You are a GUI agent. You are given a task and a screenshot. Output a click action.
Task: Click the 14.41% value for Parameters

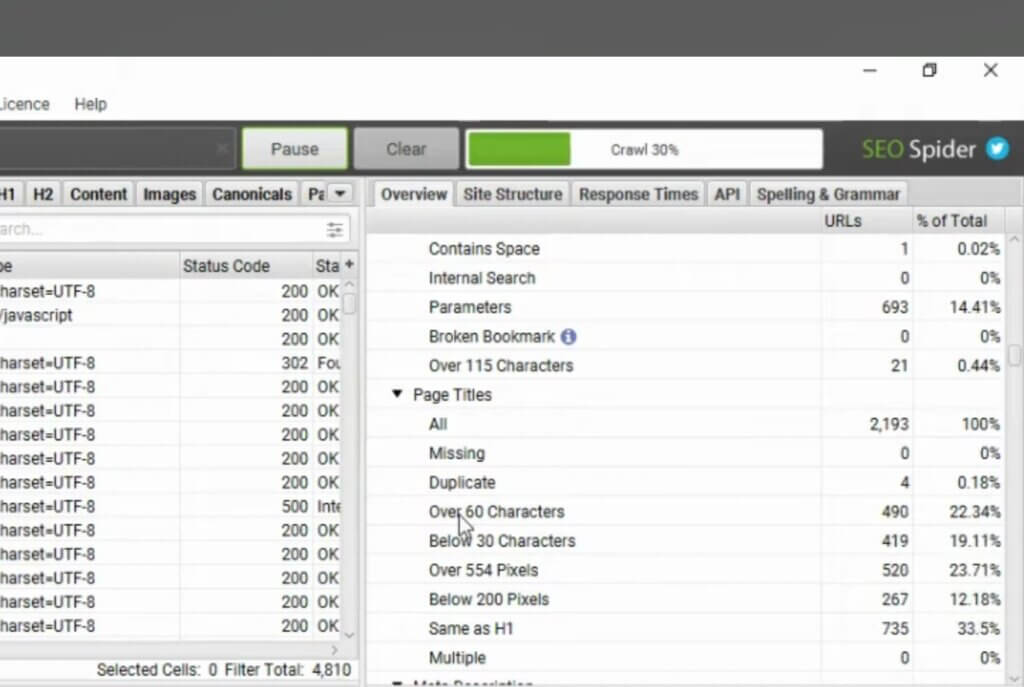pos(975,307)
